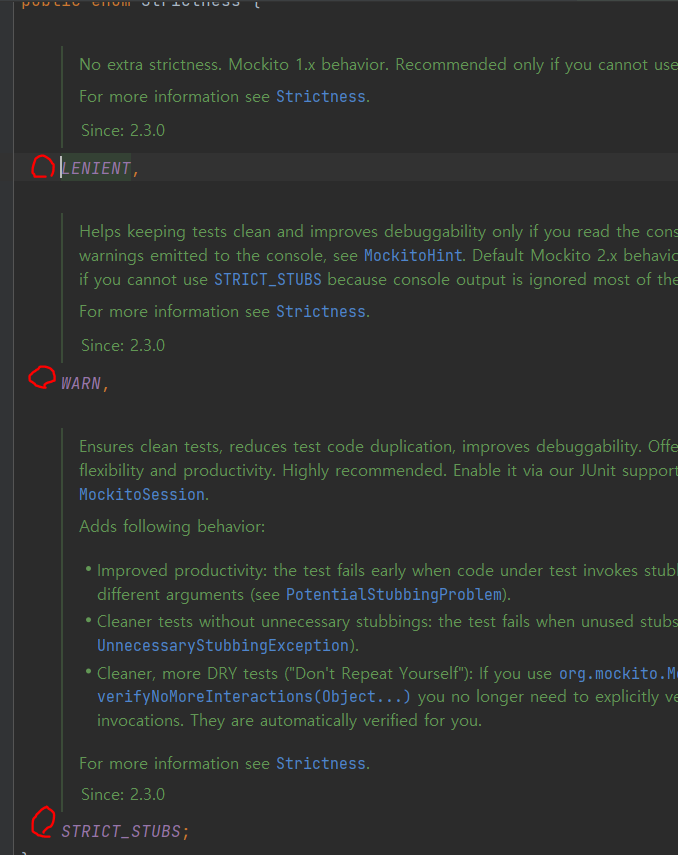Open Strictness link in WARN documentation
This screenshot has width=678, height=855.
(321, 311)
